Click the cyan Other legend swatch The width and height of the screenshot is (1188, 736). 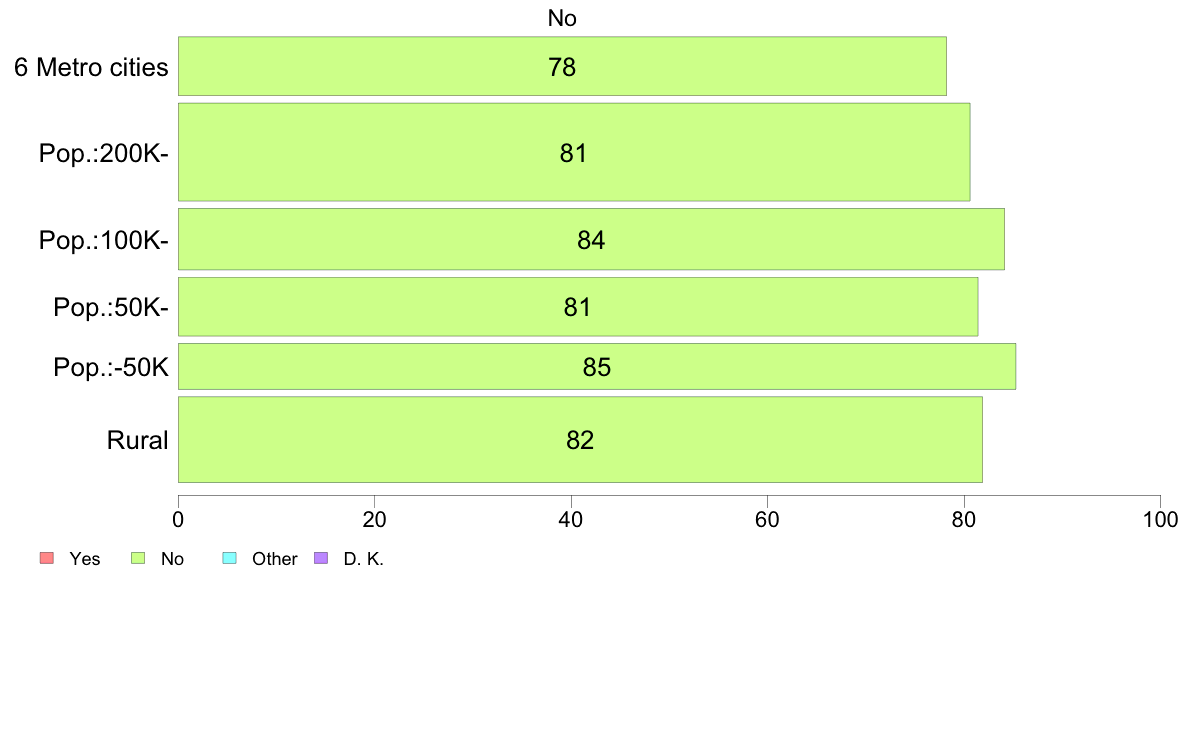230,559
